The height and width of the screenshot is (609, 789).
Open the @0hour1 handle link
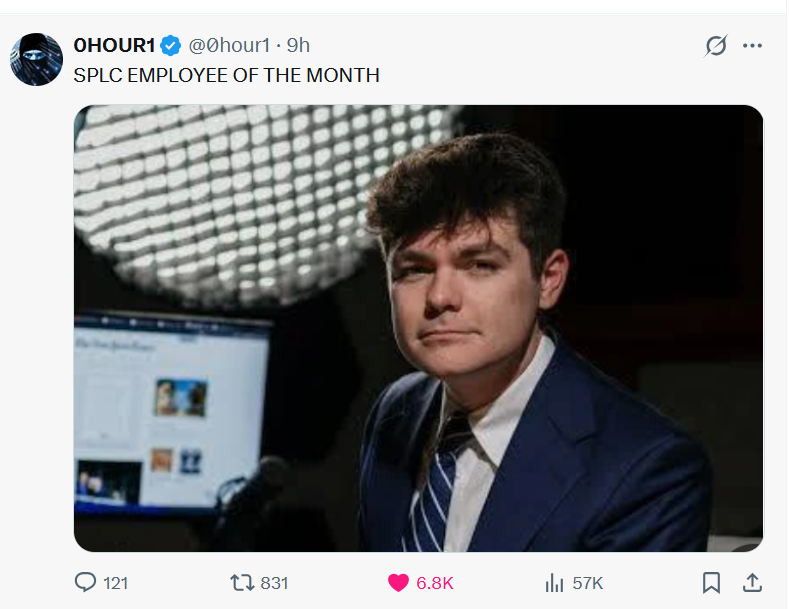[x=229, y=45]
